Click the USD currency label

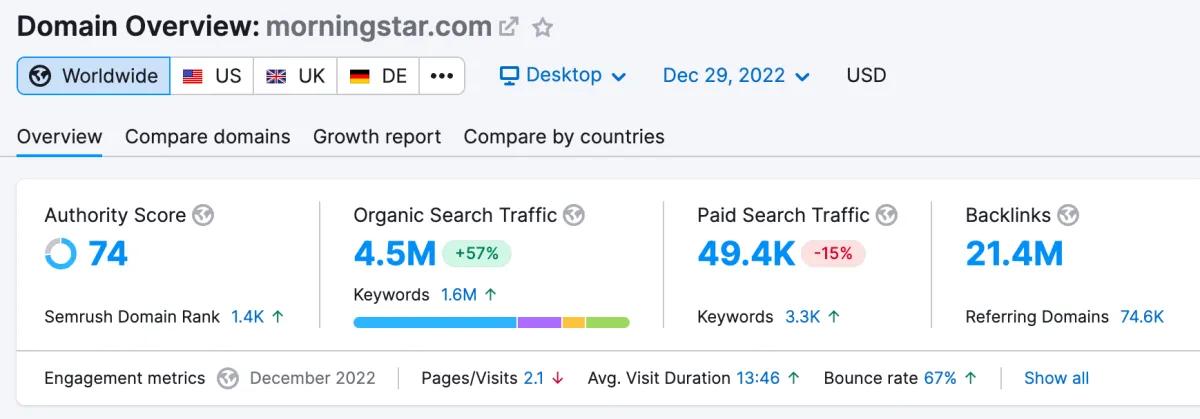click(x=866, y=76)
